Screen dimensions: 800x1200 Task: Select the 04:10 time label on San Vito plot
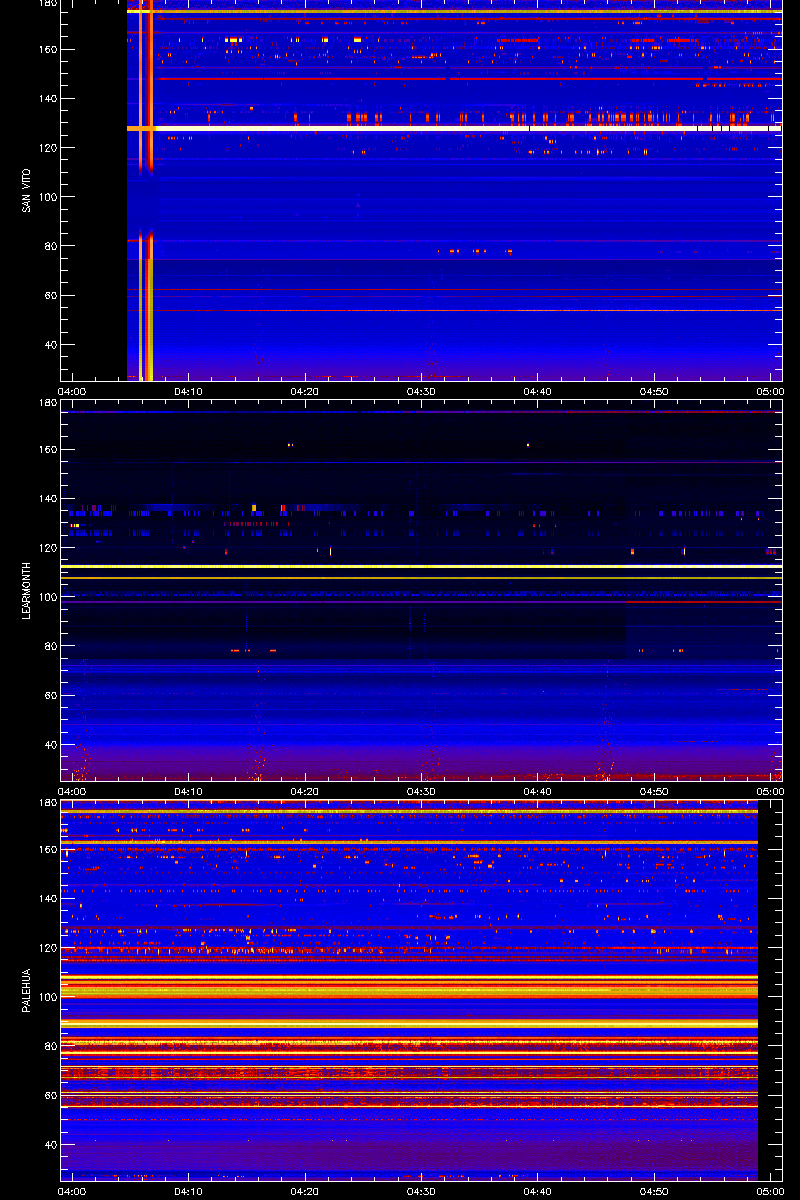pyautogui.click(x=189, y=391)
